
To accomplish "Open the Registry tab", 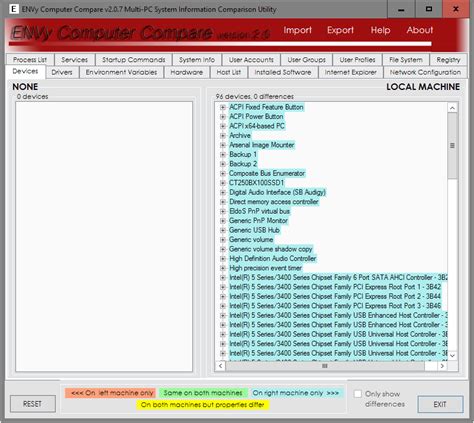I will 448,60.
